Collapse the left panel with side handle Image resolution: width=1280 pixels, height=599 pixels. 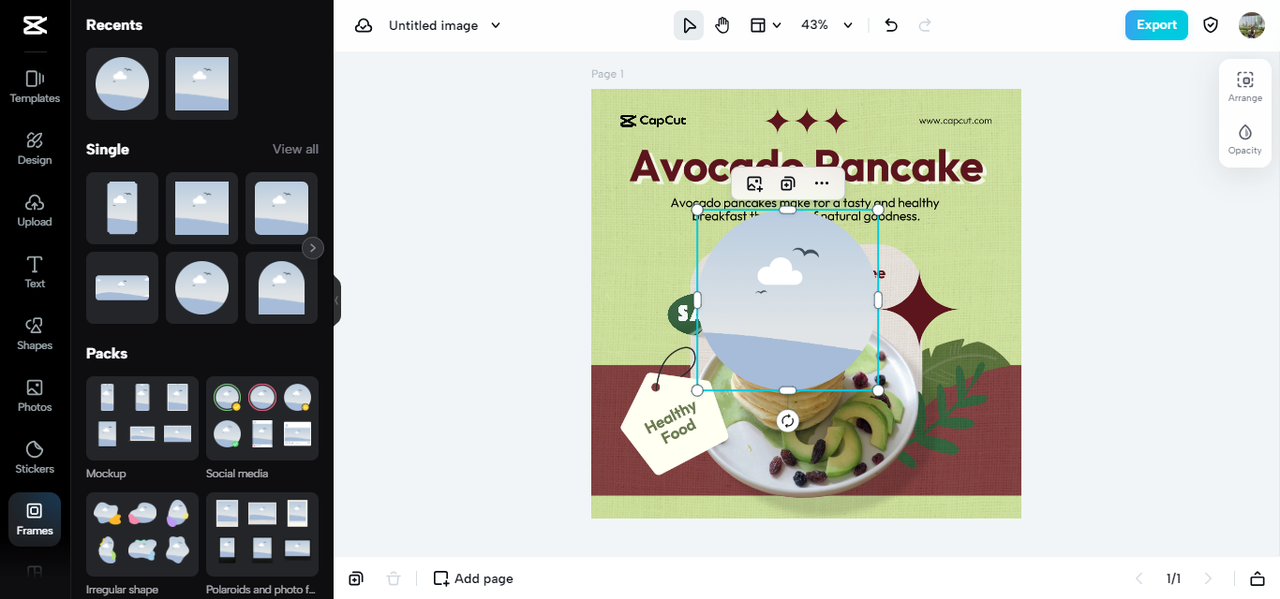coord(337,300)
